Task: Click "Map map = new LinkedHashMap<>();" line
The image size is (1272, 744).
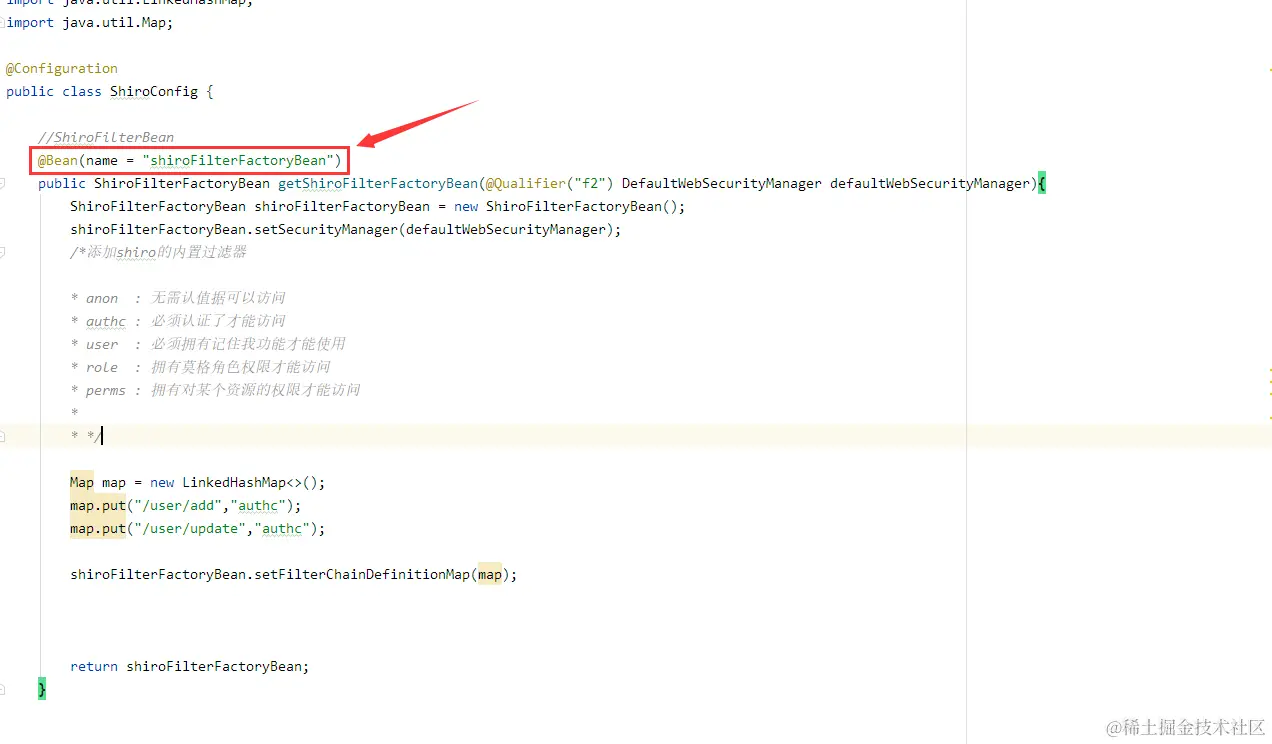Action: coord(198,482)
